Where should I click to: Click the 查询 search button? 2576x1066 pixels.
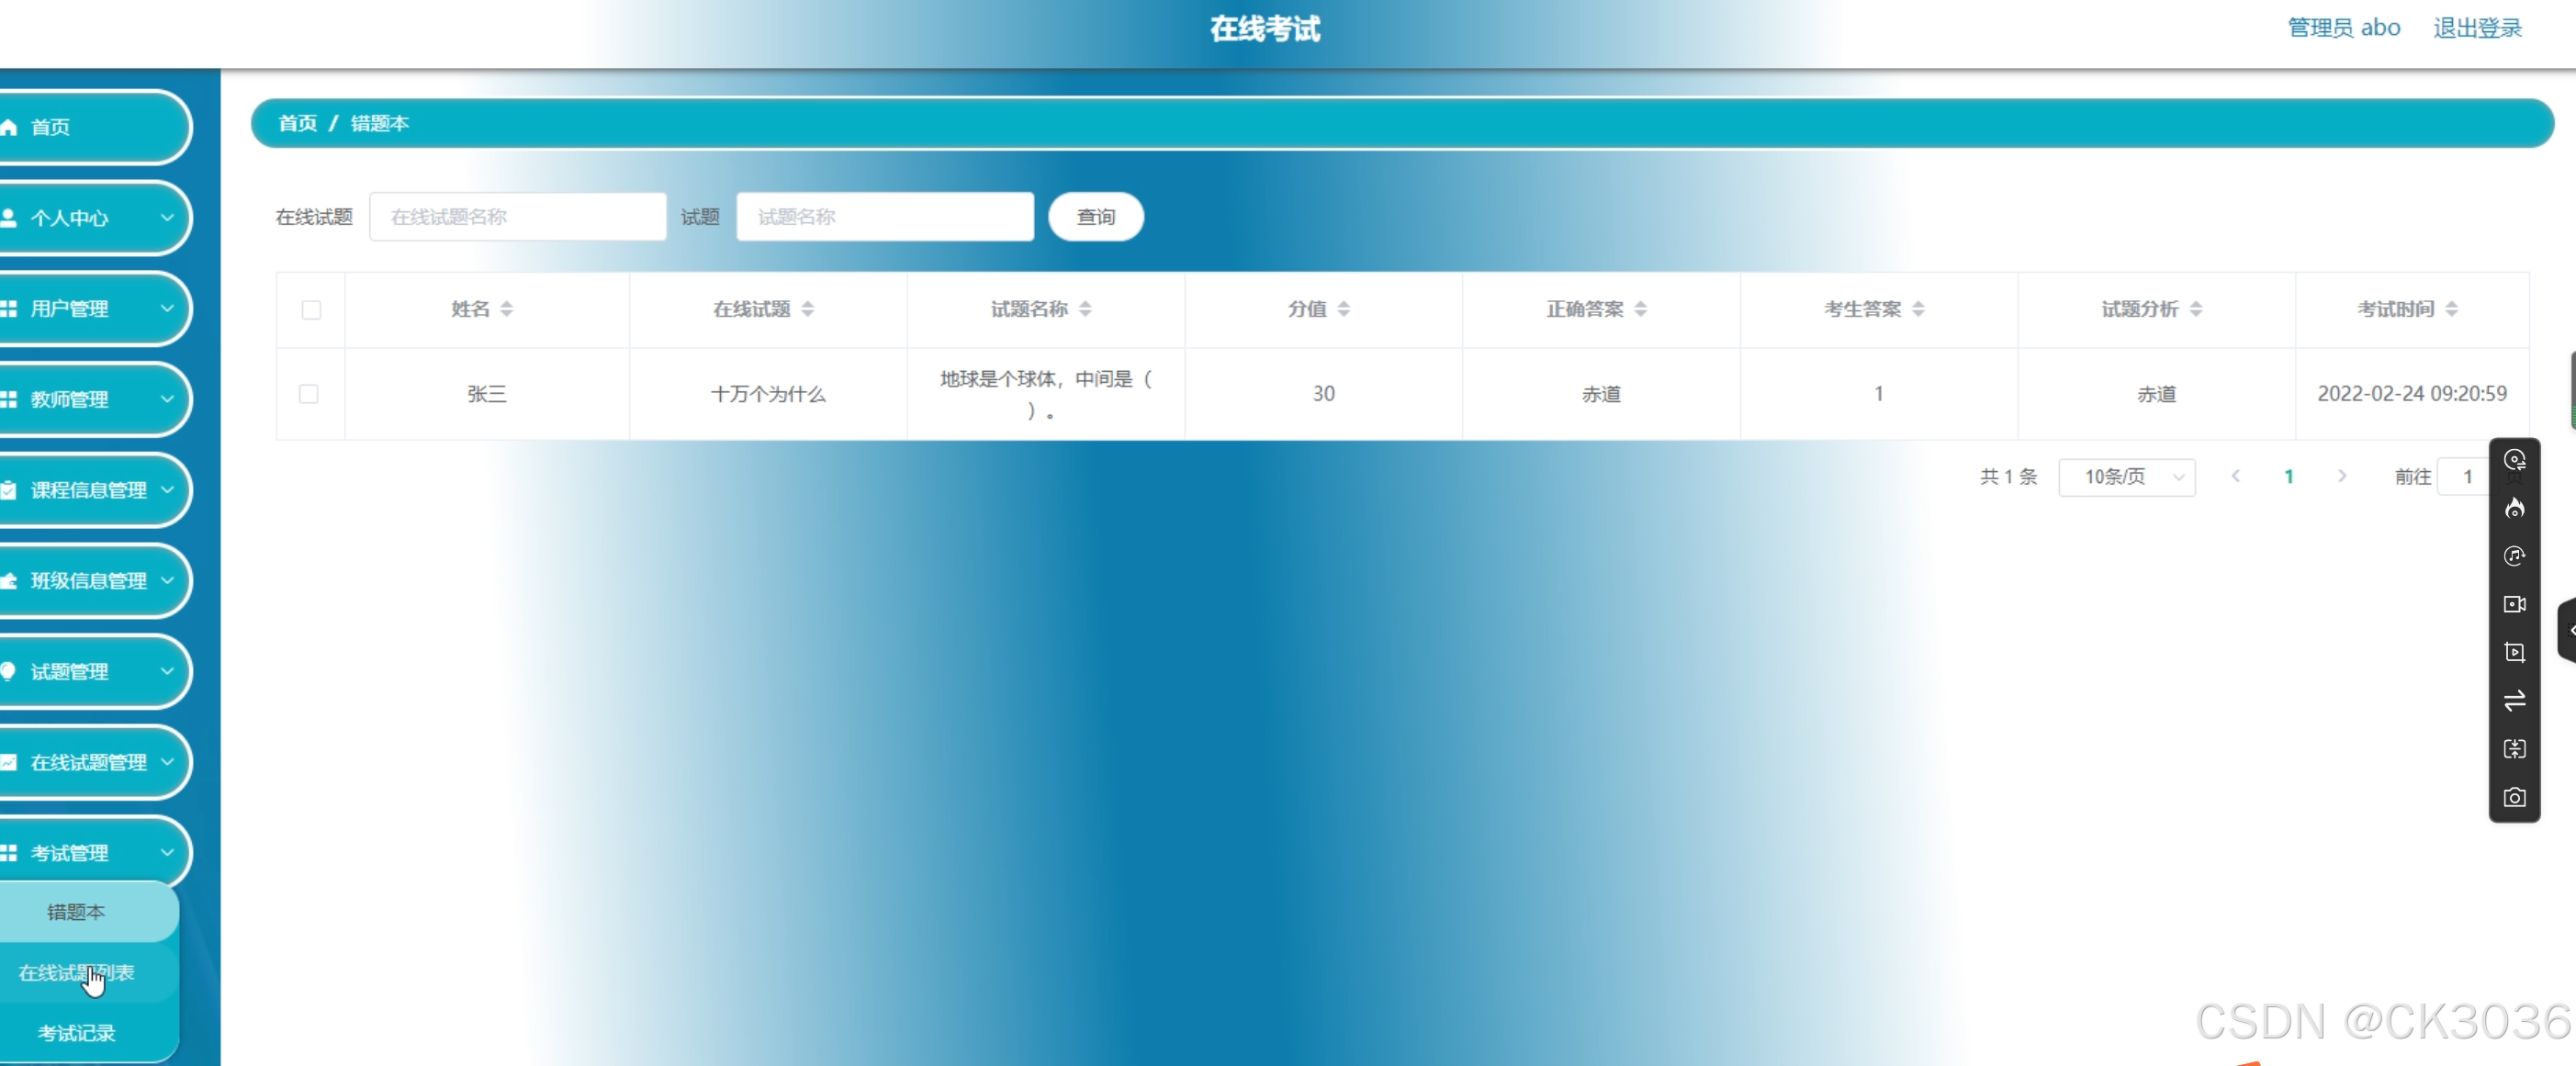[1095, 217]
